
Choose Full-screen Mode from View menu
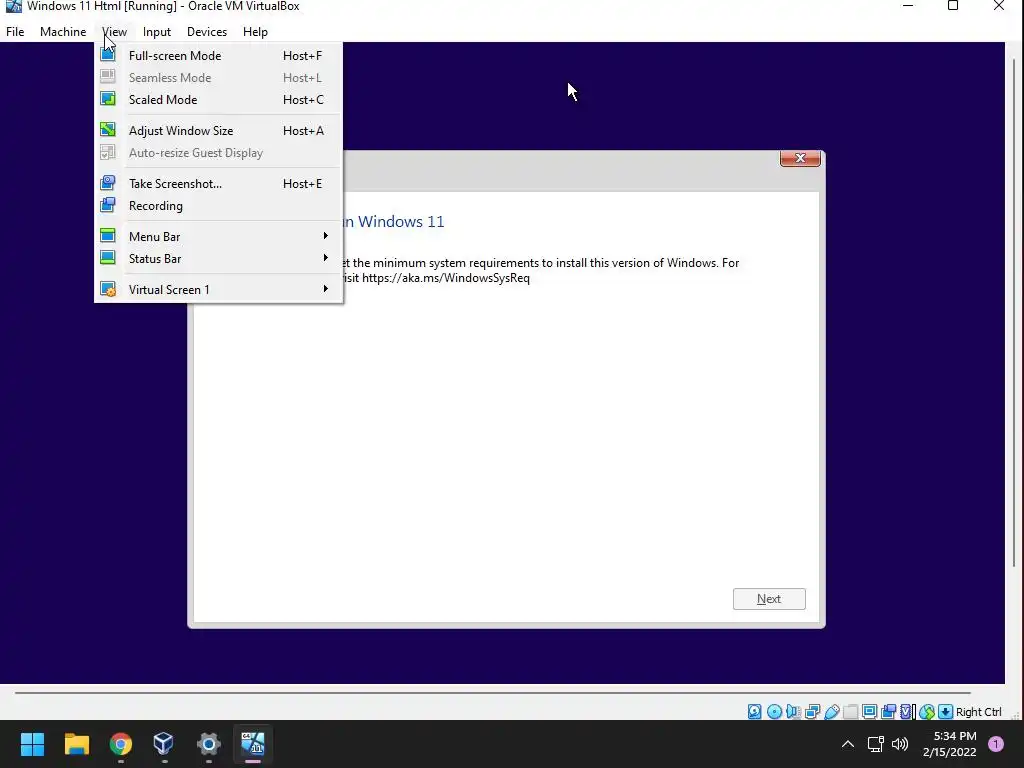pos(218,56)
